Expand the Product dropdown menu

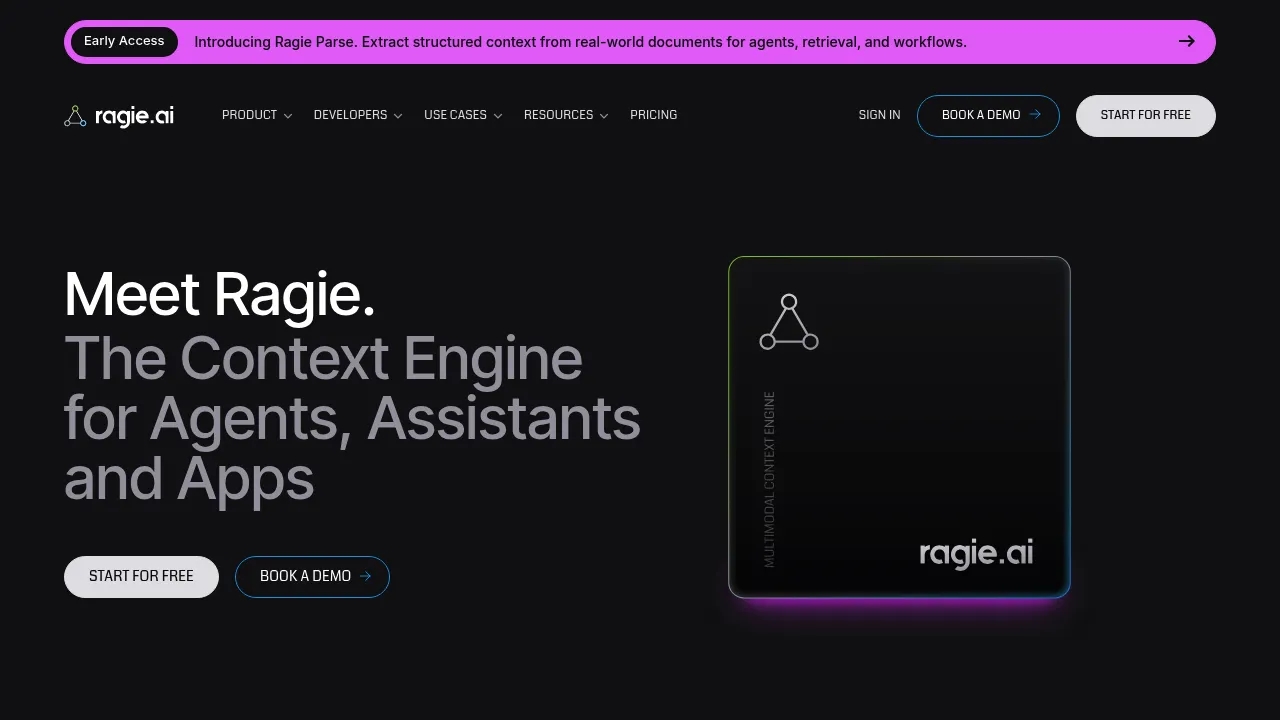tap(257, 115)
